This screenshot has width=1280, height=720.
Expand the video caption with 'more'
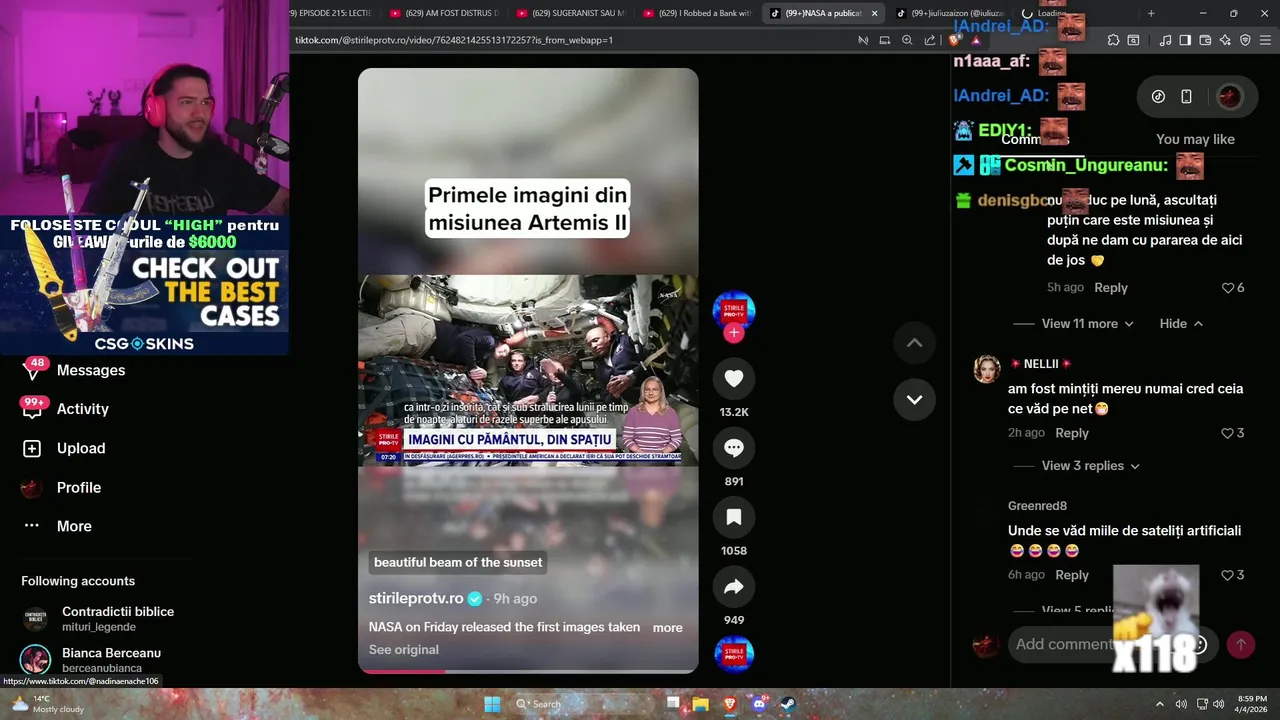tap(668, 628)
